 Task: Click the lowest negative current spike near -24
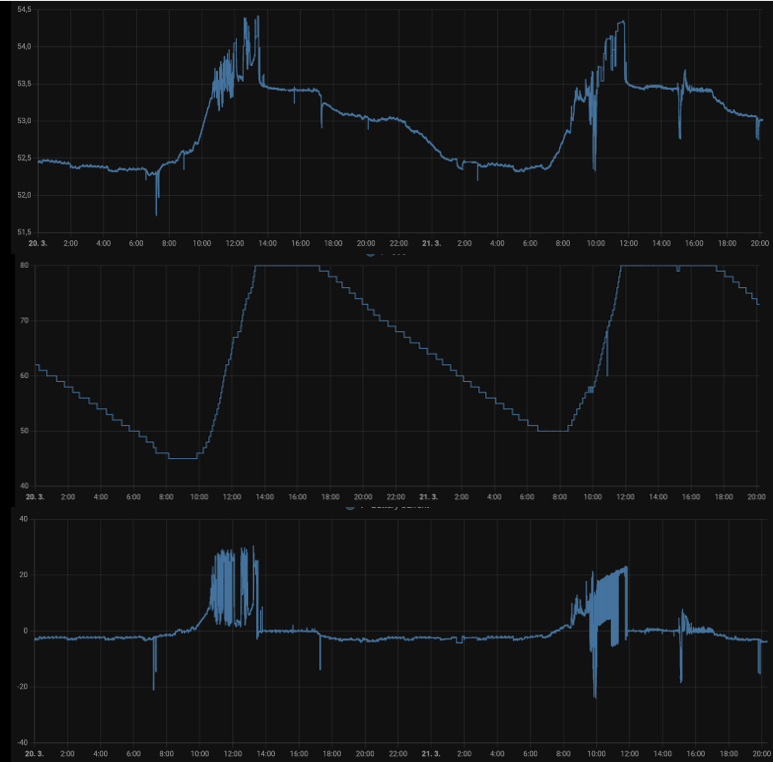595,696
